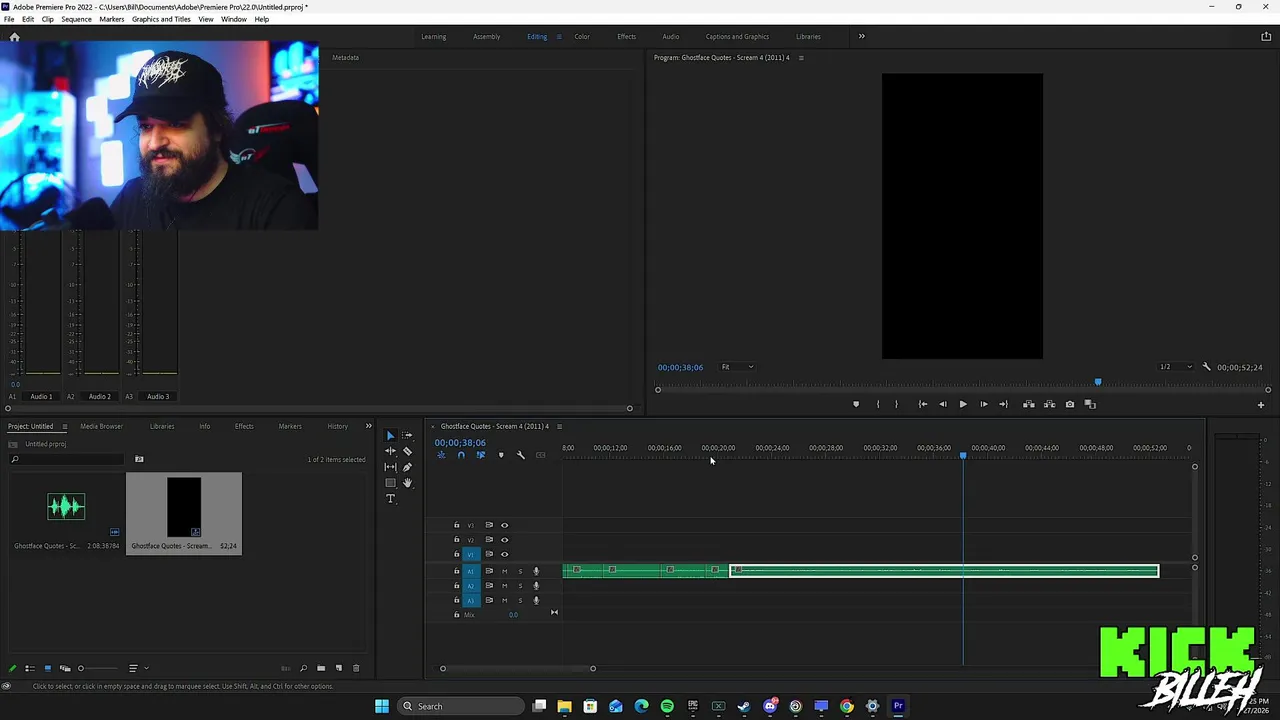Toggle V1 track output eye
The width and height of the screenshot is (1280, 720).
pos(504,554)
